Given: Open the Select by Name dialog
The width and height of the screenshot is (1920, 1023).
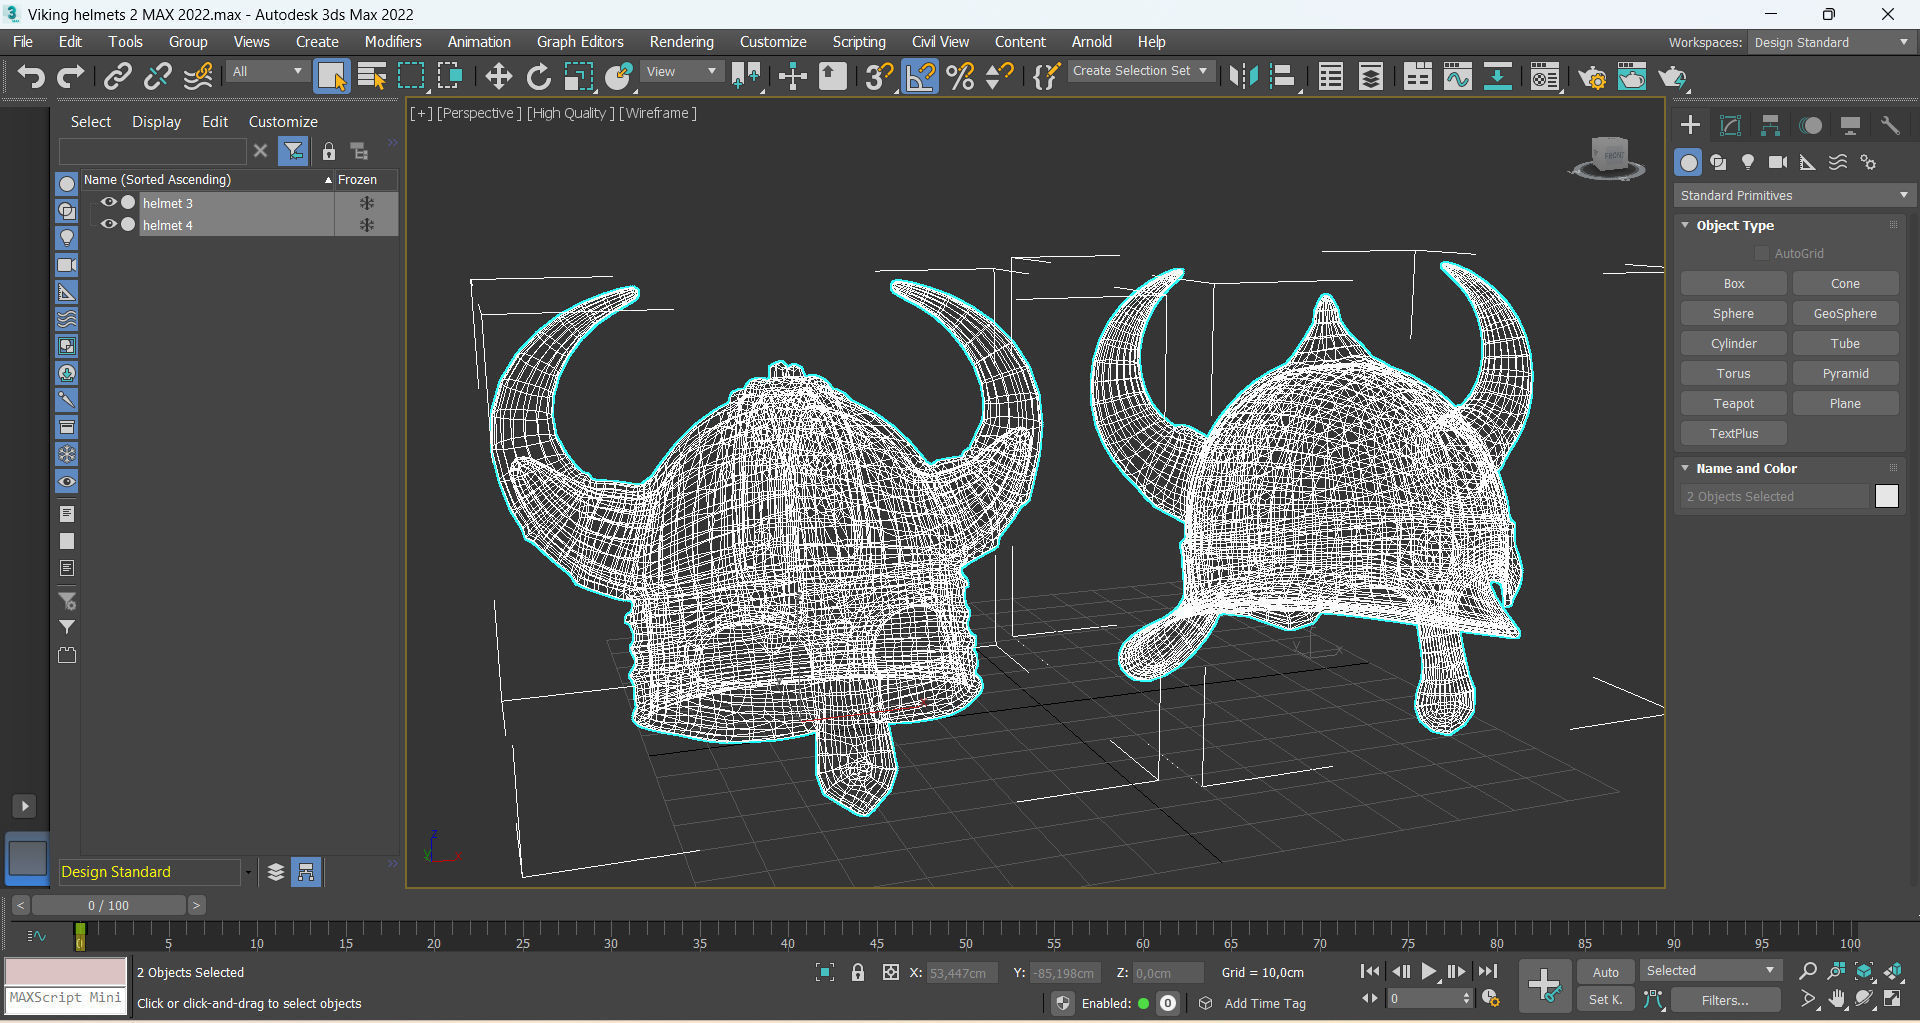Looking at the screenshot, I should (x=372, y=77).
